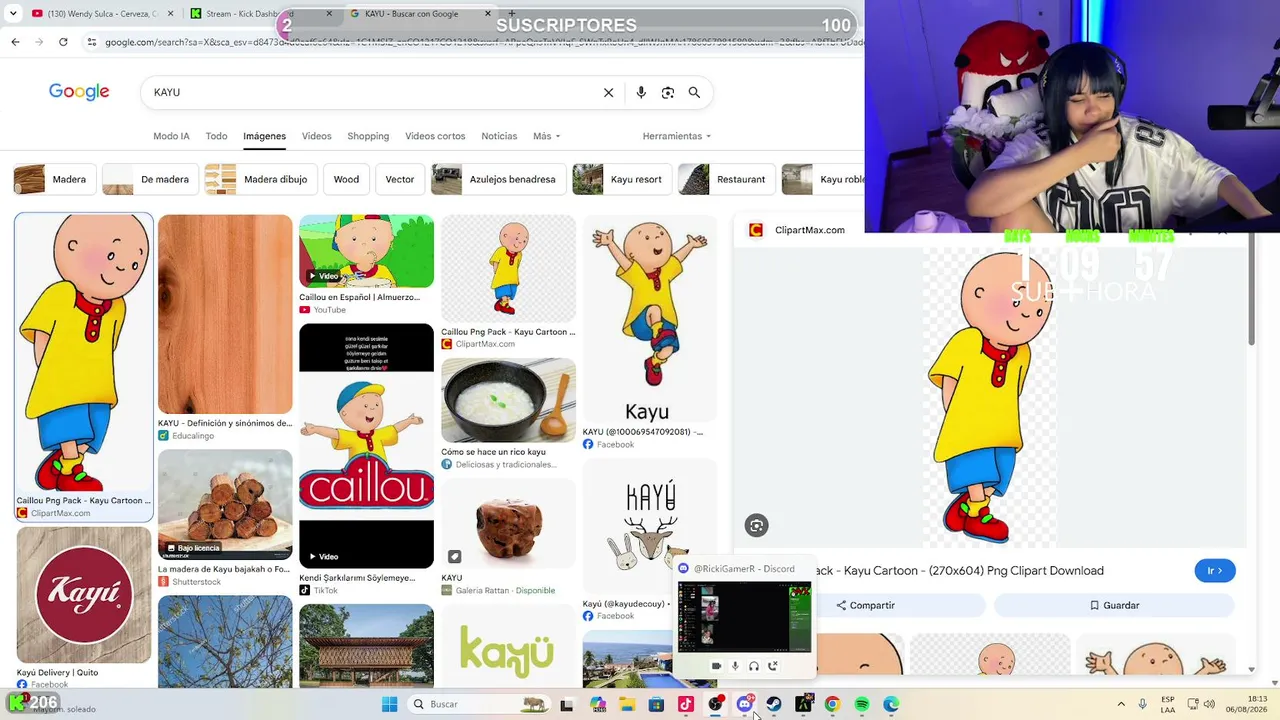Screen dimensions: 1280x720
Task: Show hidden system tray icons
Action: click(x=1121, y=704)
